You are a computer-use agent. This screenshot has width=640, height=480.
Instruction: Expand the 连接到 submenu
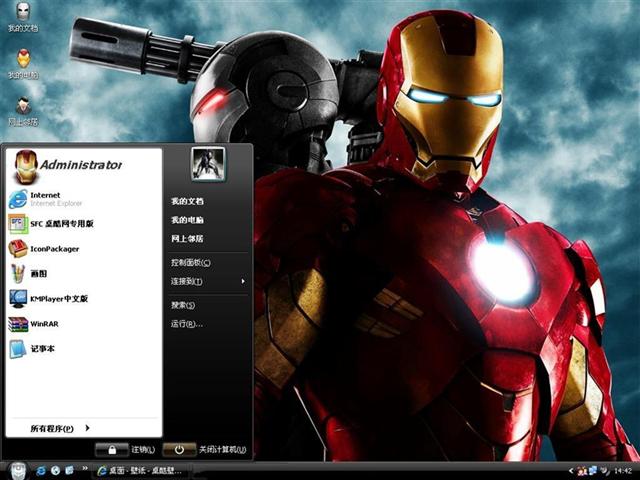pyautogui.click(x=207, y=281)
